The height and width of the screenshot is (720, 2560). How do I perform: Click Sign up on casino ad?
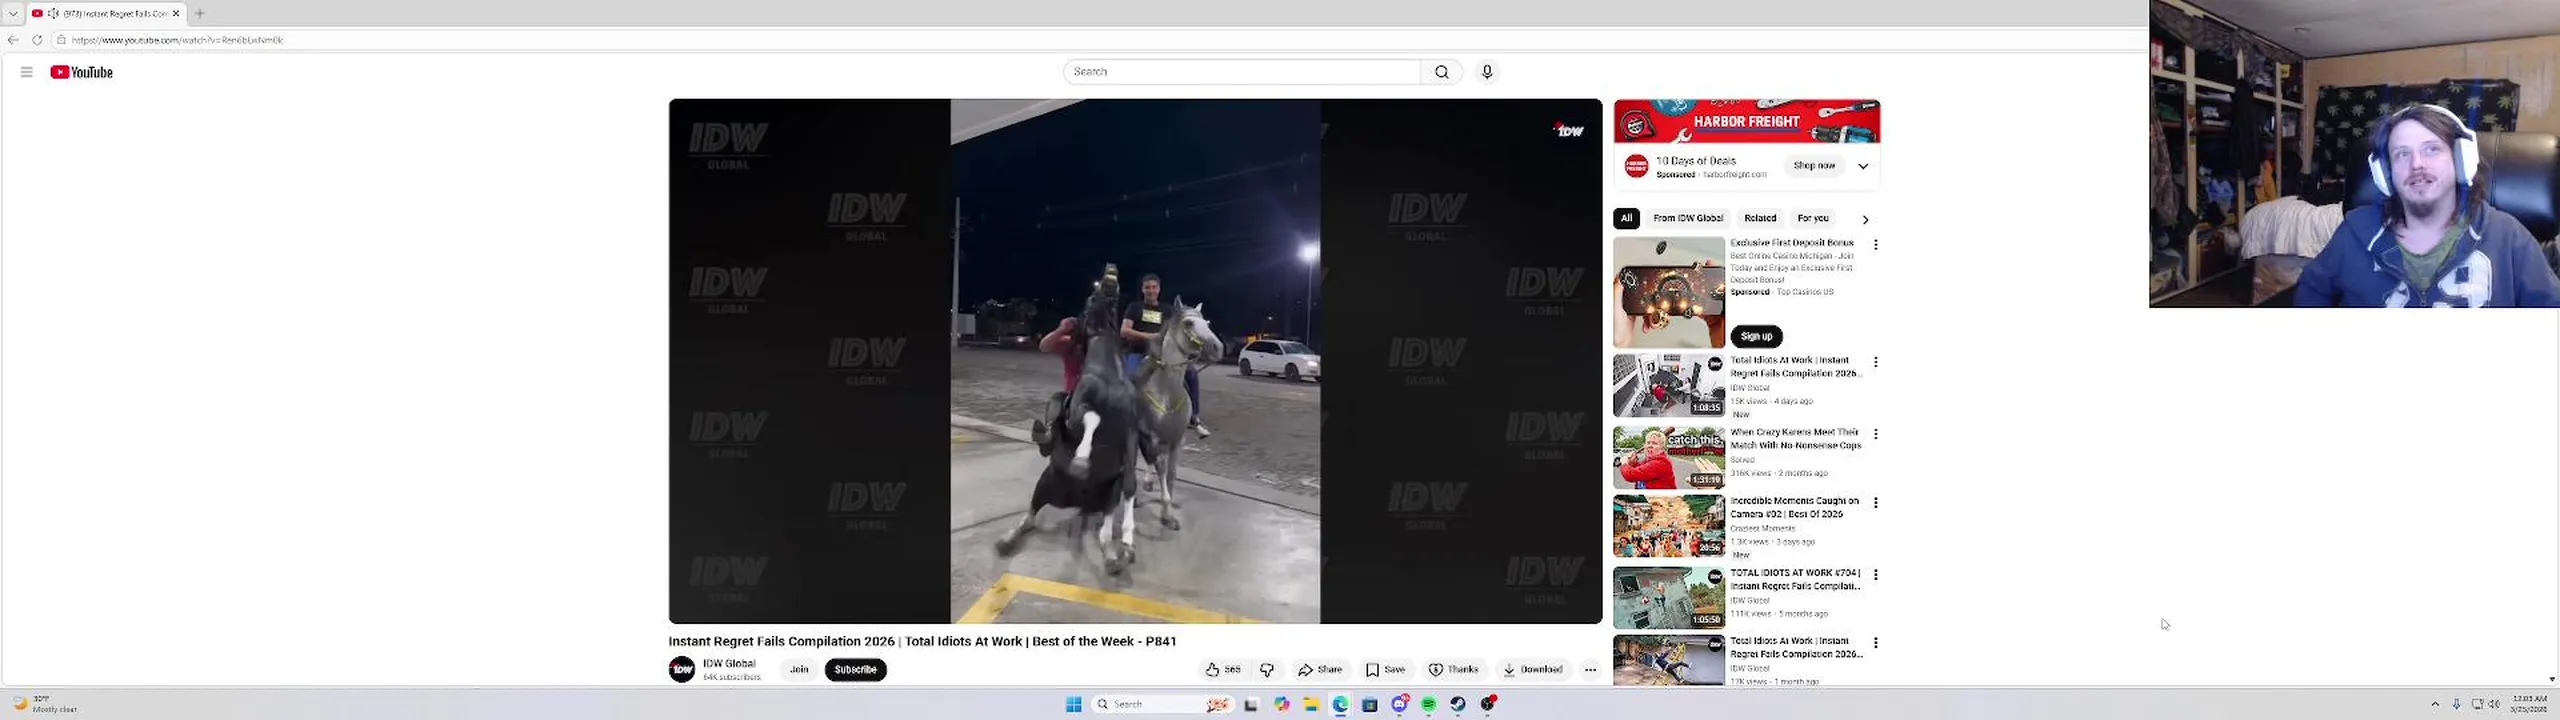(1756, 336)
